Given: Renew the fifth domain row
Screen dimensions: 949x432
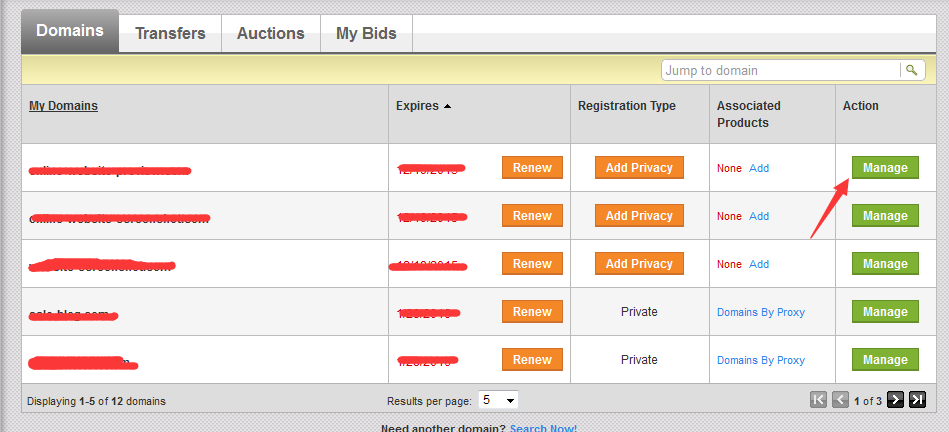Looking at the screenshot, I should (x=532, y=359).
